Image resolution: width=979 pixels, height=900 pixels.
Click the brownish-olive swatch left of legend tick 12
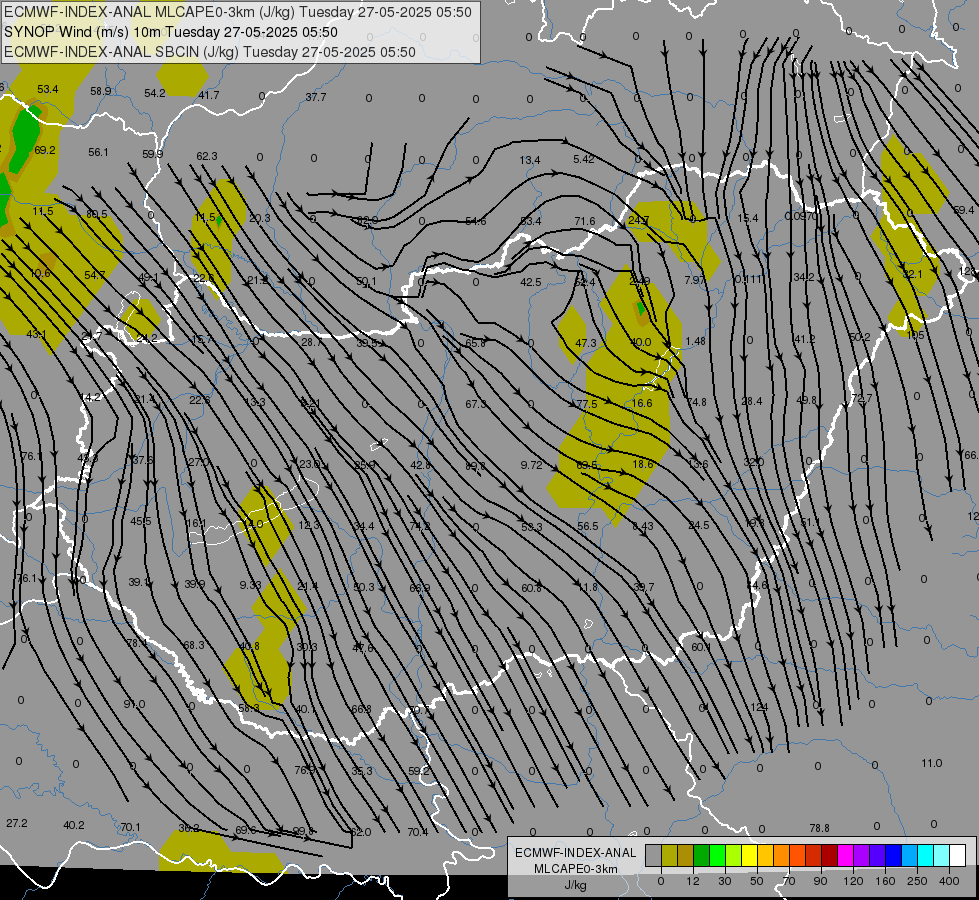[x=686, y=855]
